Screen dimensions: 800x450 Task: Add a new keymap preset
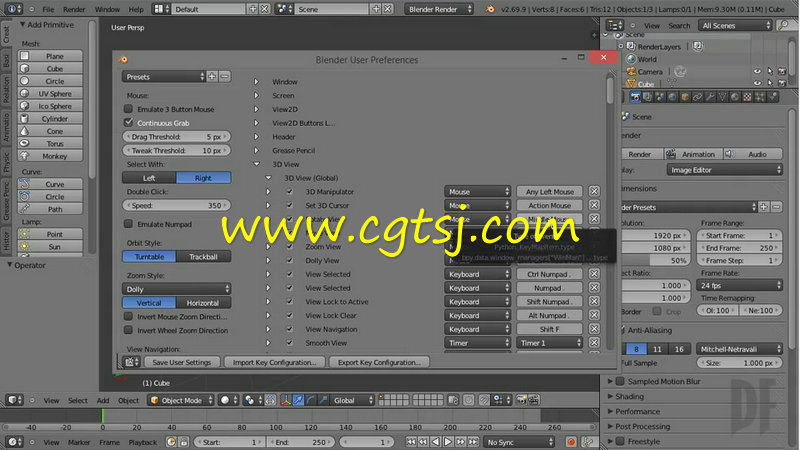click(x=212, y=77)
